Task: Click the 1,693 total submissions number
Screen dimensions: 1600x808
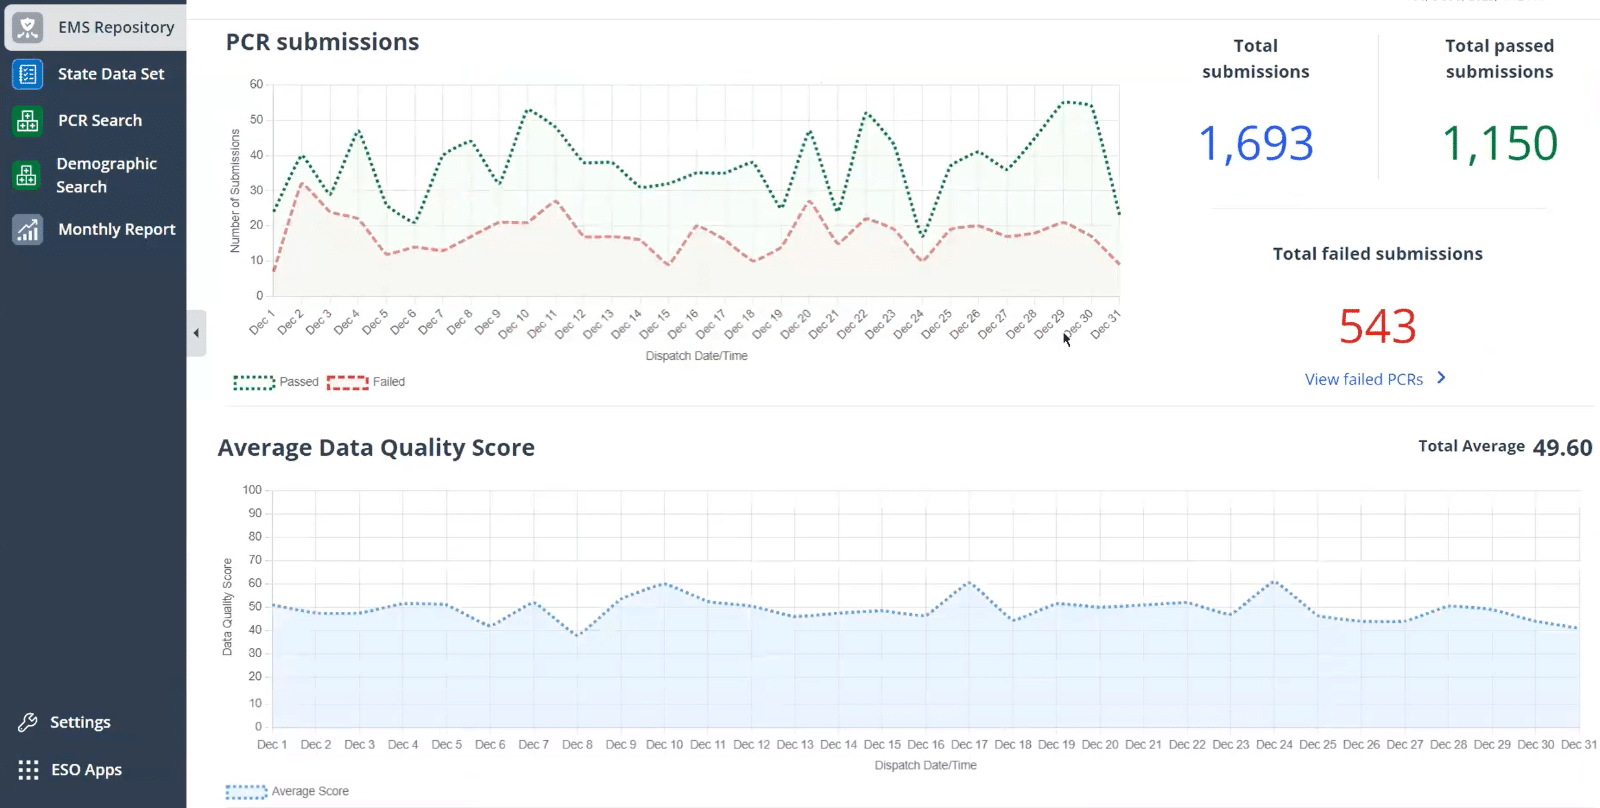Action: [x=1255, y=143]
